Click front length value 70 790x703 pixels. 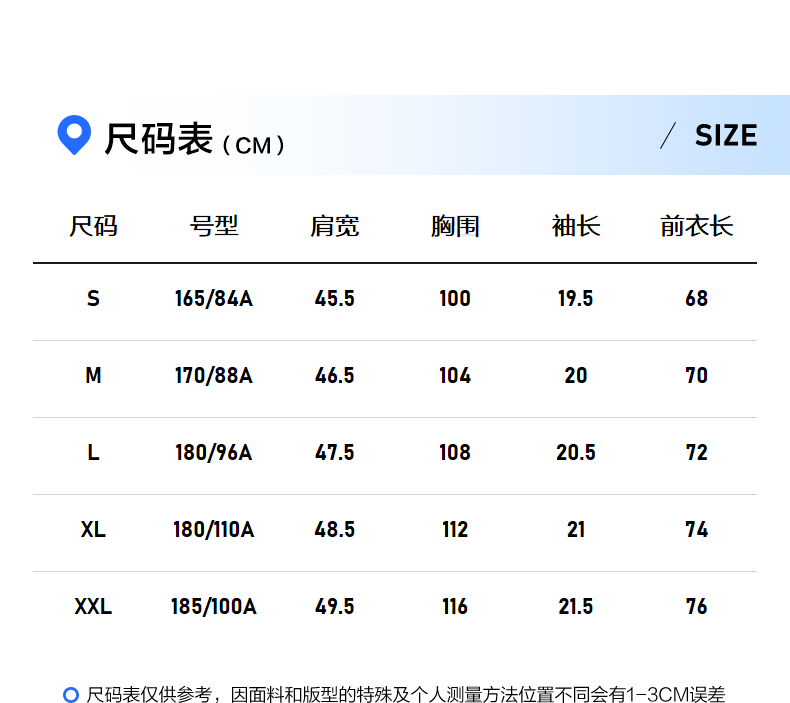coord(697,375)
